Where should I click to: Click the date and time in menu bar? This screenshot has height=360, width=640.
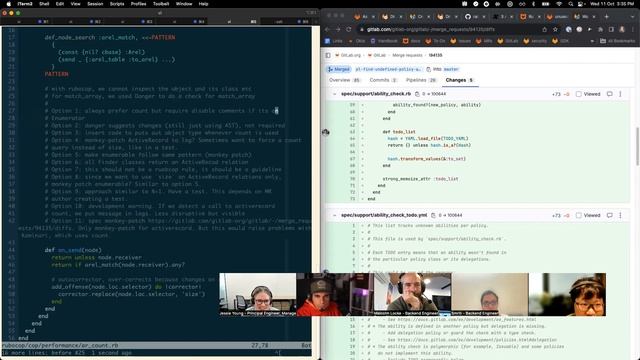[x=612, y=4]
